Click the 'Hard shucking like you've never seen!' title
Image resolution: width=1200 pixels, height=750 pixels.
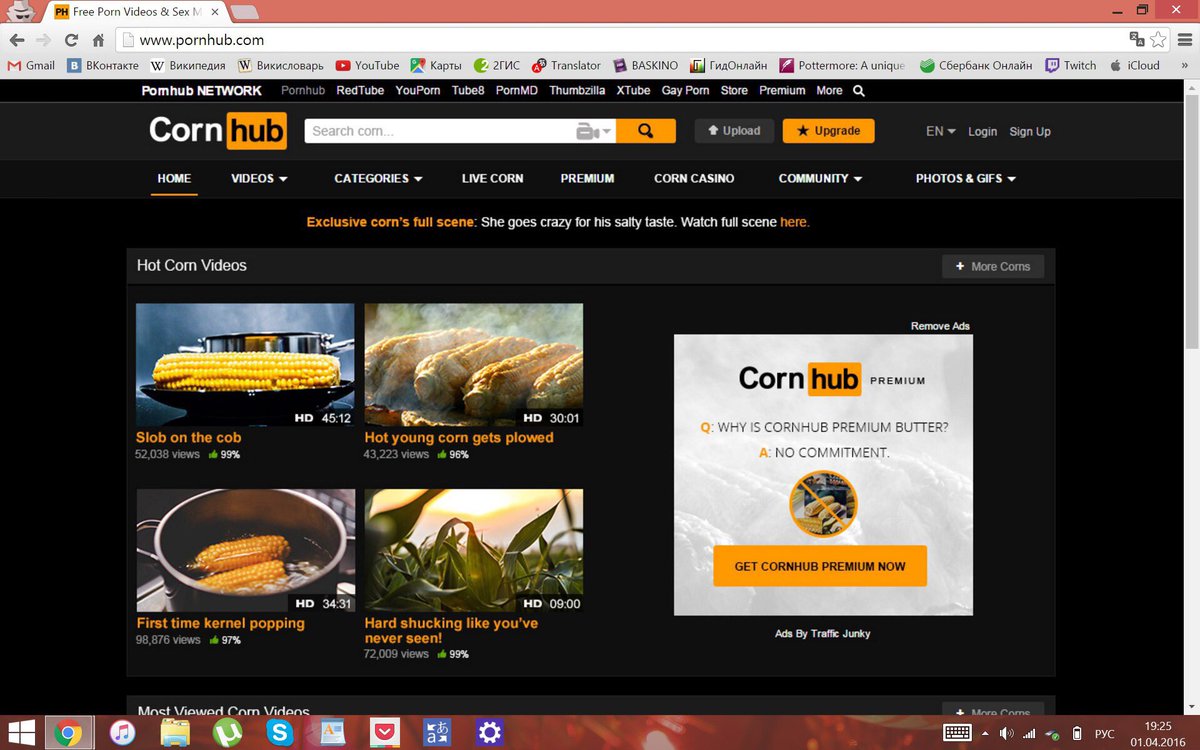pyautogui.click(x=451, y=630)
